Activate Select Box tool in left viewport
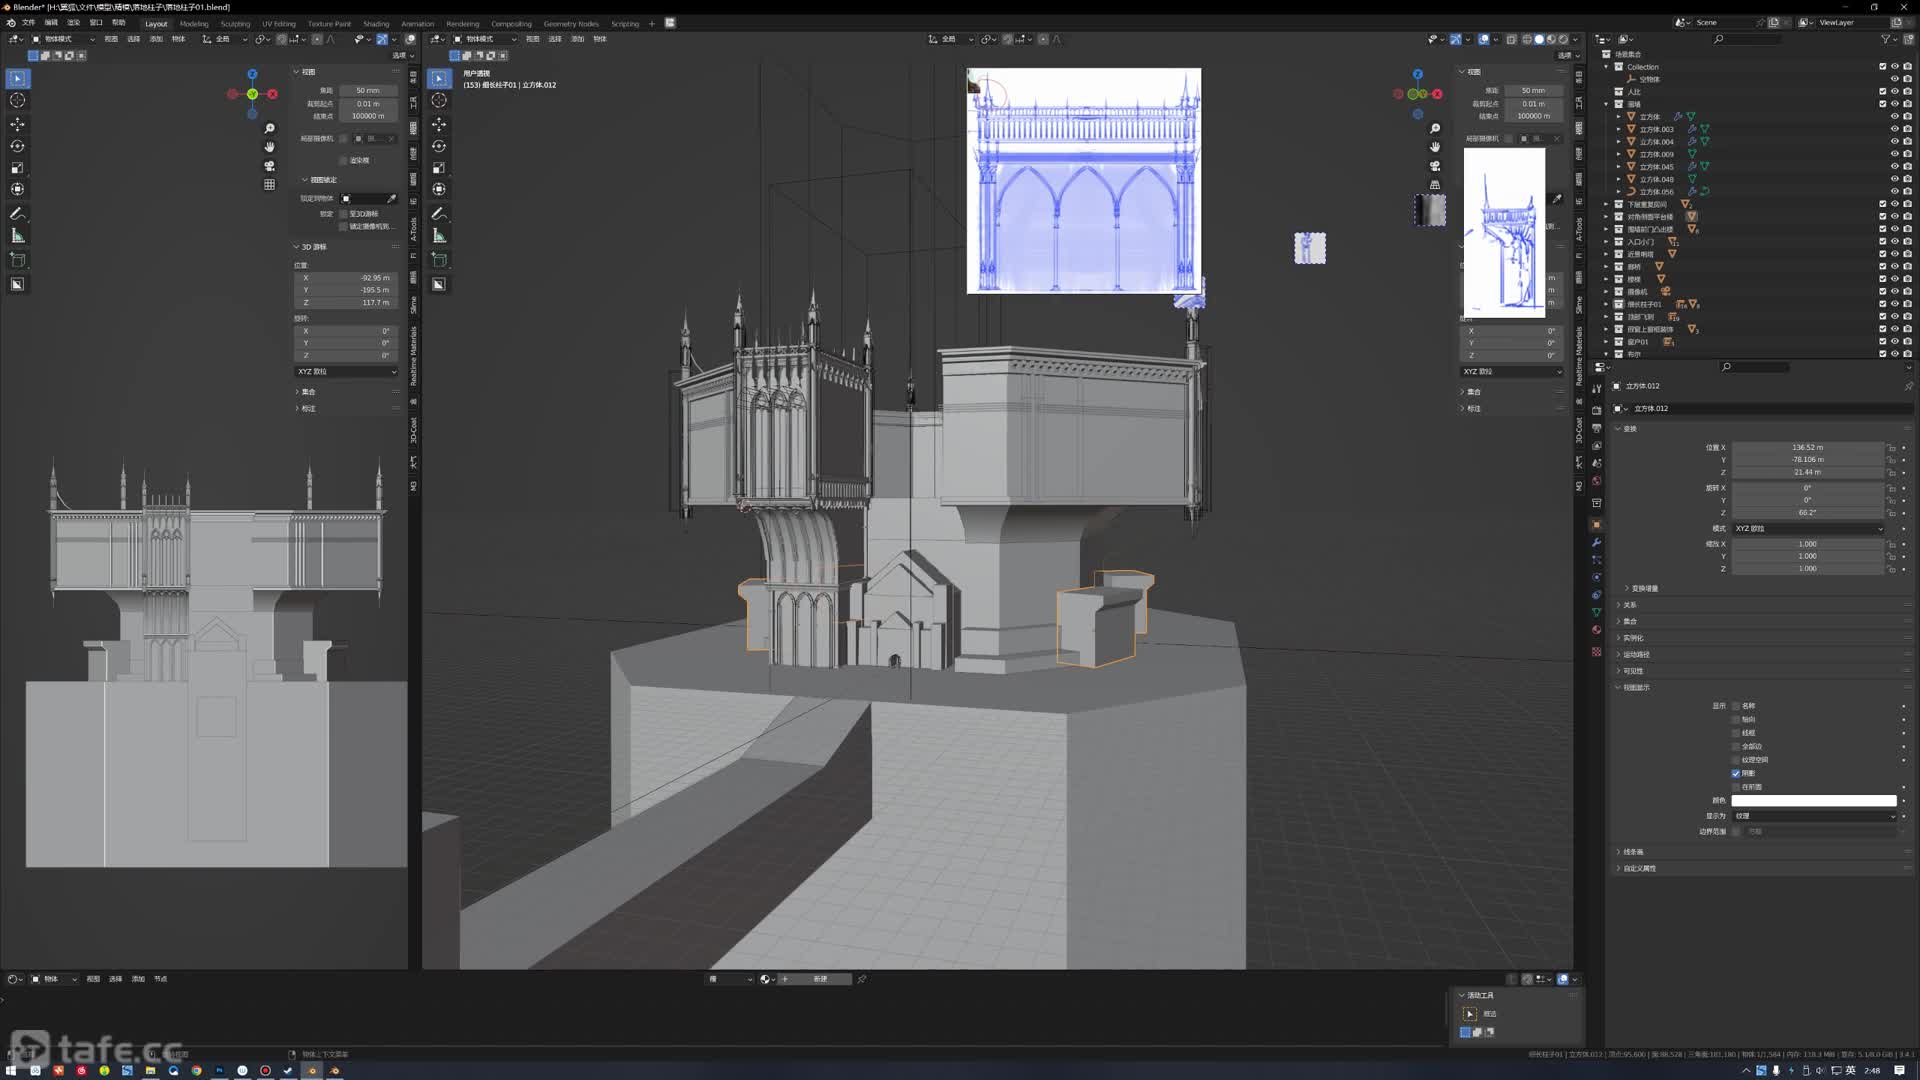The height and width of the screenshot is (1080, 1920). click(x=17, y=78)
